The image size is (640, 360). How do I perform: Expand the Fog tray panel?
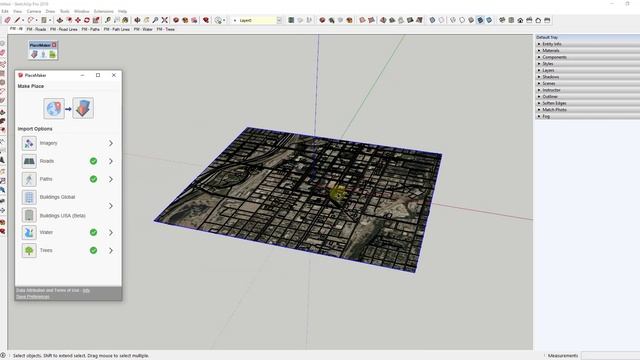pos(588,116)
